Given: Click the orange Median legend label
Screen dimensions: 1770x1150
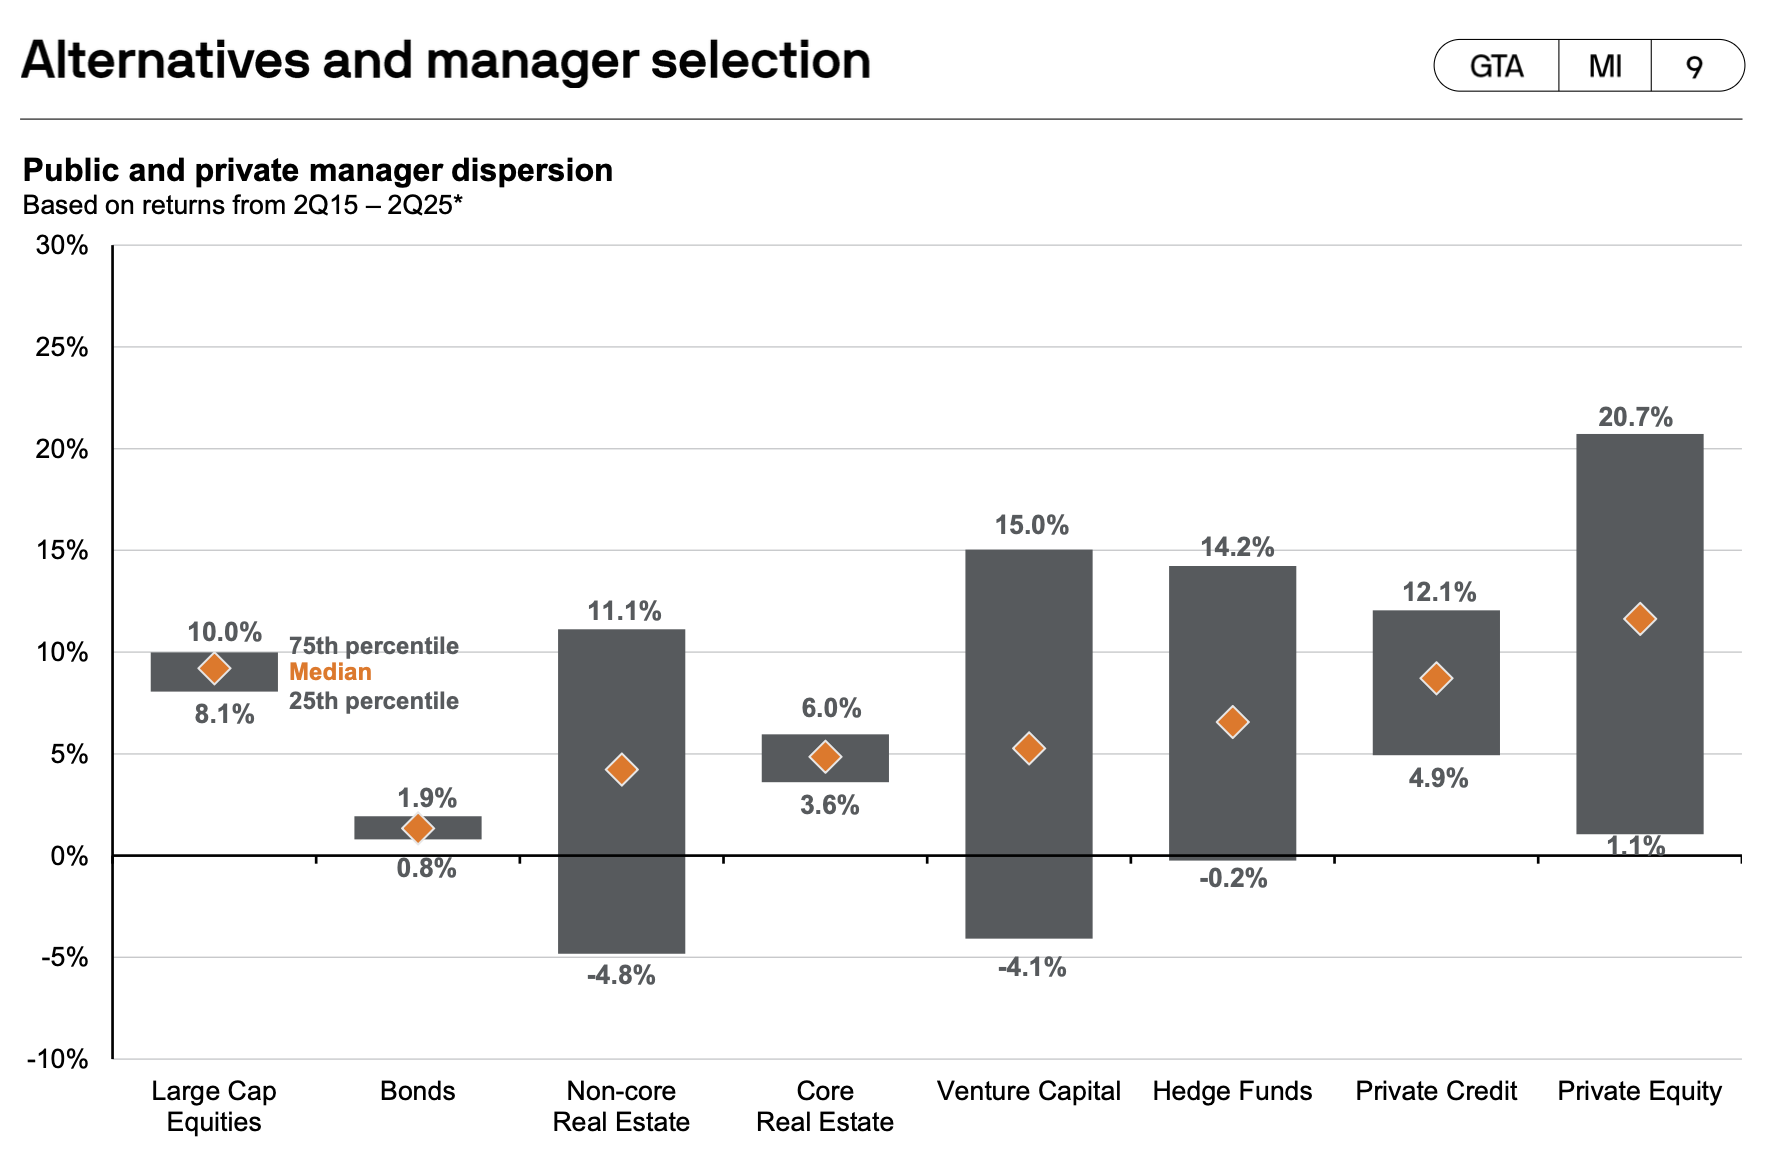Looking at the screenshot, I should (330, 672).
